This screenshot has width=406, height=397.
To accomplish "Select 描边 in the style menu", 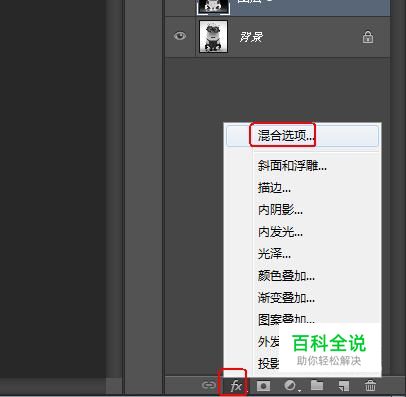I will pos(274,188).
